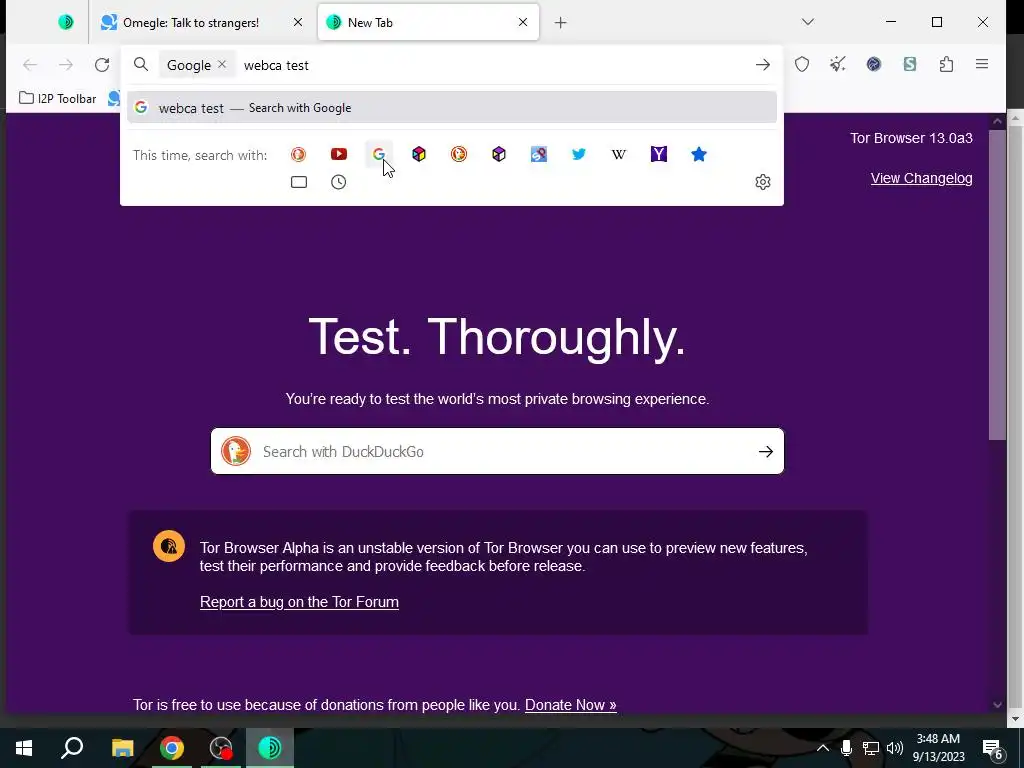Open a new tab with plus button
This screenshot has width=1024, height=768.
point(560,23)
